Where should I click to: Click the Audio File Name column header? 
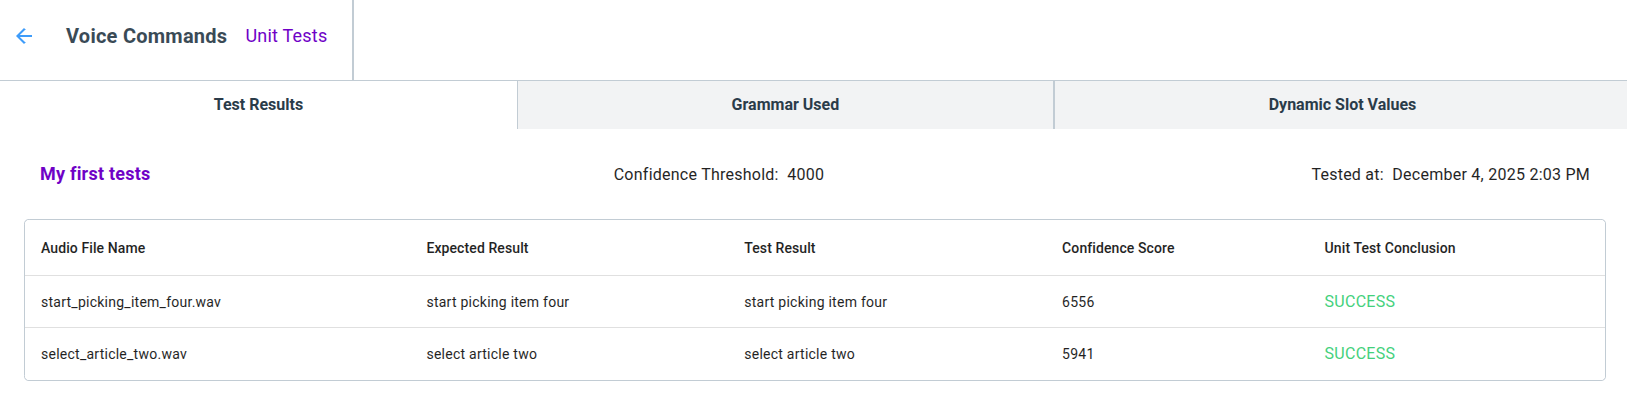(x=93, y=248)
